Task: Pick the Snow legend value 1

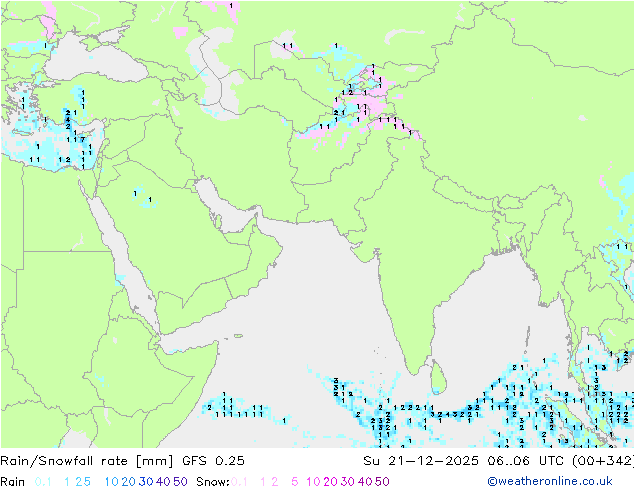Action: (263, 482)
